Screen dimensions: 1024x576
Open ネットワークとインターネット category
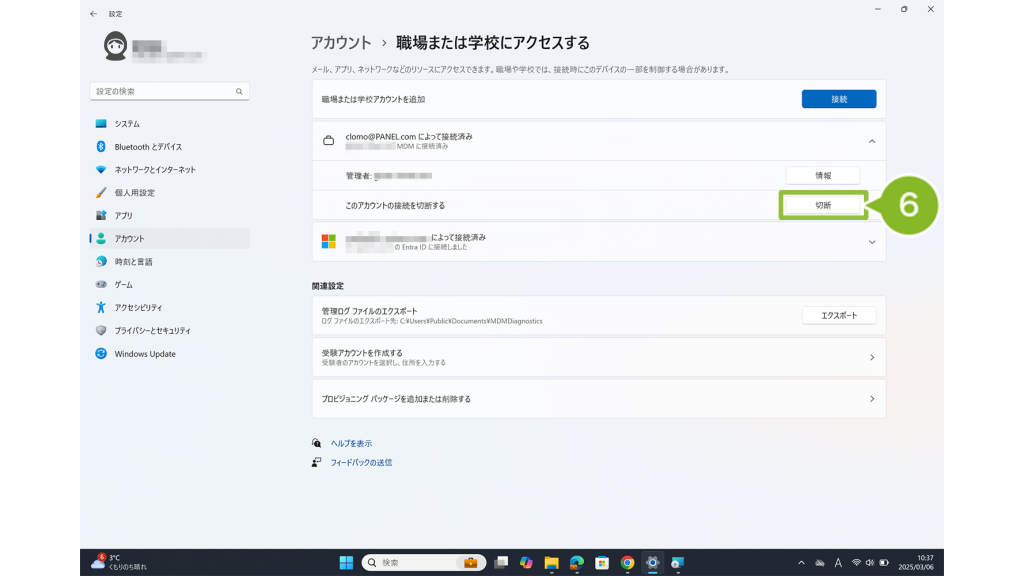click(169, 170)
